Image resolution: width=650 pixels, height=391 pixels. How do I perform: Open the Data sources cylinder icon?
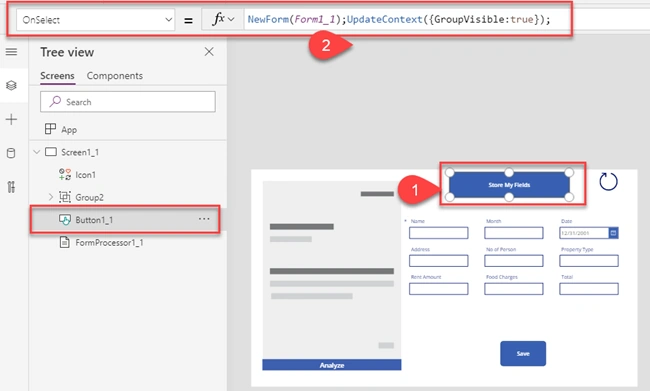pyautogui.click(x=12, y=153)
